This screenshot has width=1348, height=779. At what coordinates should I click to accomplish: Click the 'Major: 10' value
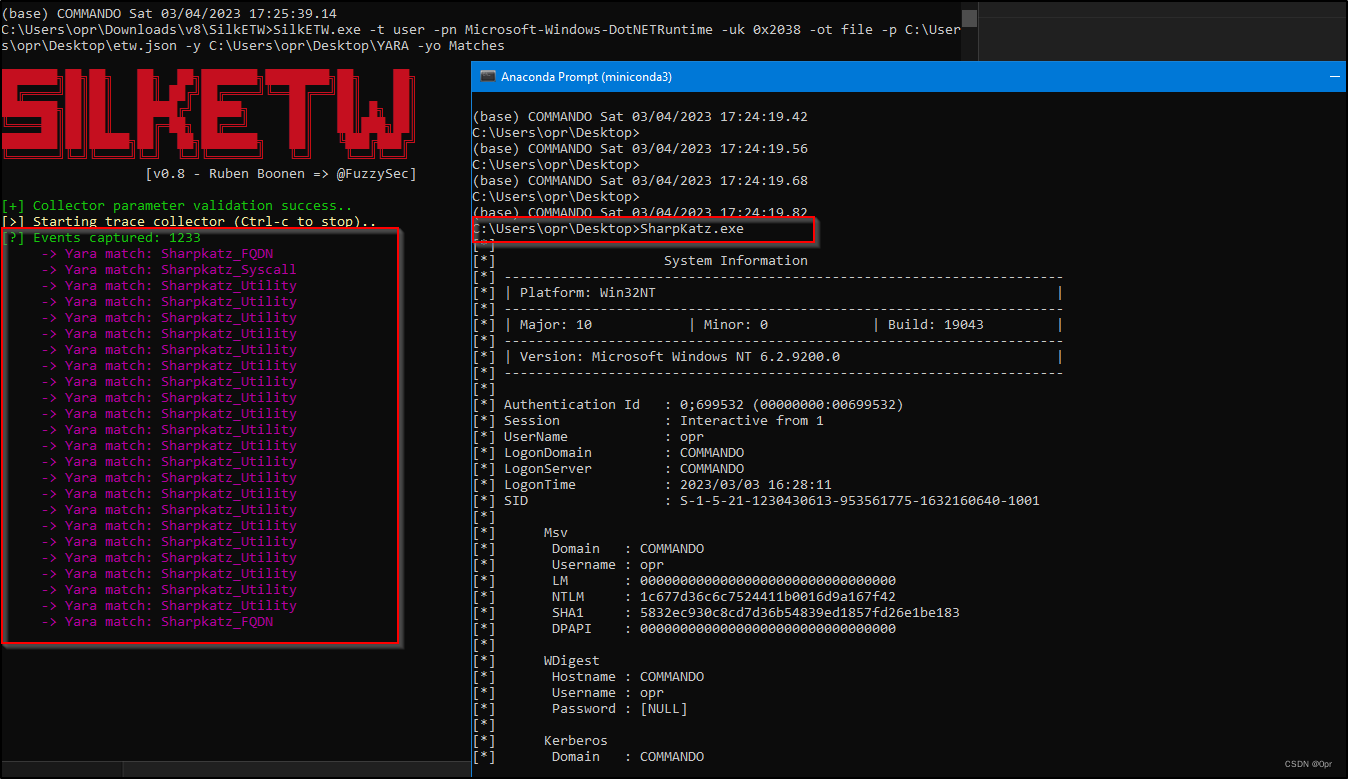tap(556, 325)
